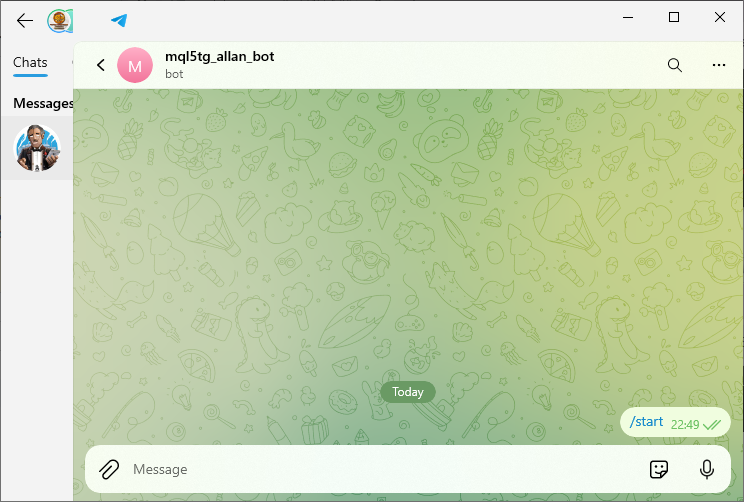This screenshot has width=744, height=502.
Task: Search within this bot chat
Action: click(x=674, y=65)
